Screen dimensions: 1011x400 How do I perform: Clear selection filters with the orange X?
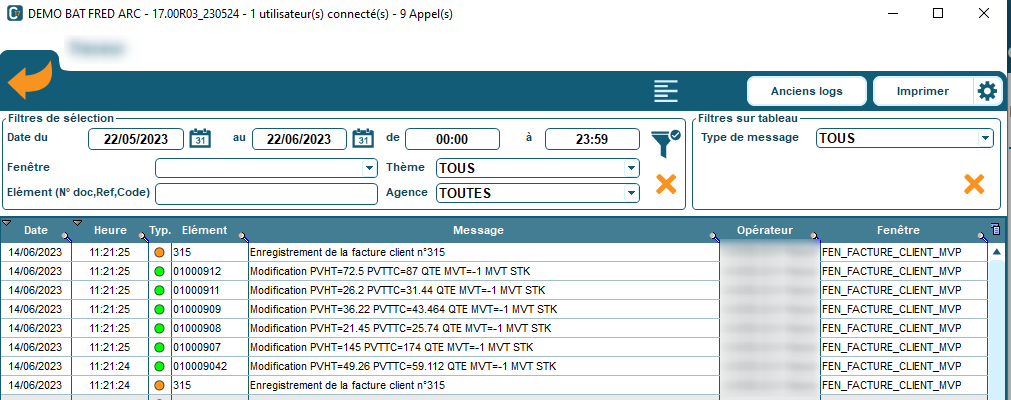pos(666,184)
